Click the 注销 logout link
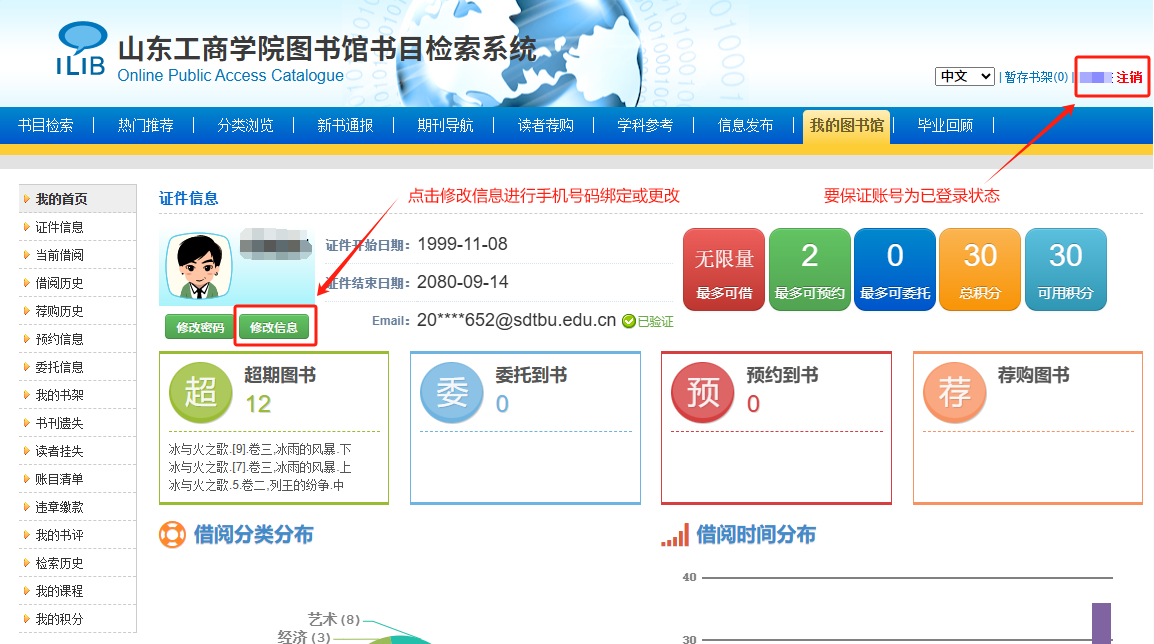 (x=1129, y=77)
